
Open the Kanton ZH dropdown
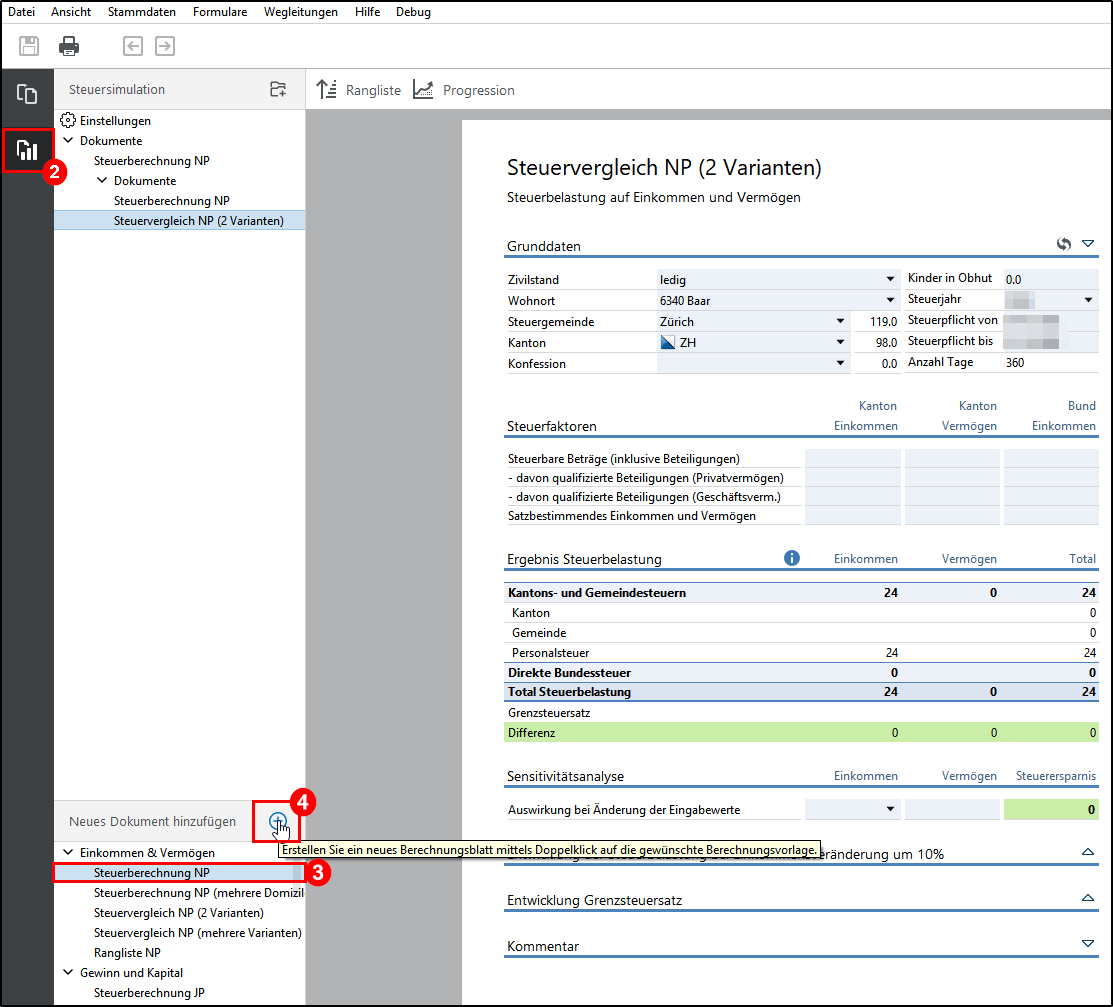click(x=840, y=343)
